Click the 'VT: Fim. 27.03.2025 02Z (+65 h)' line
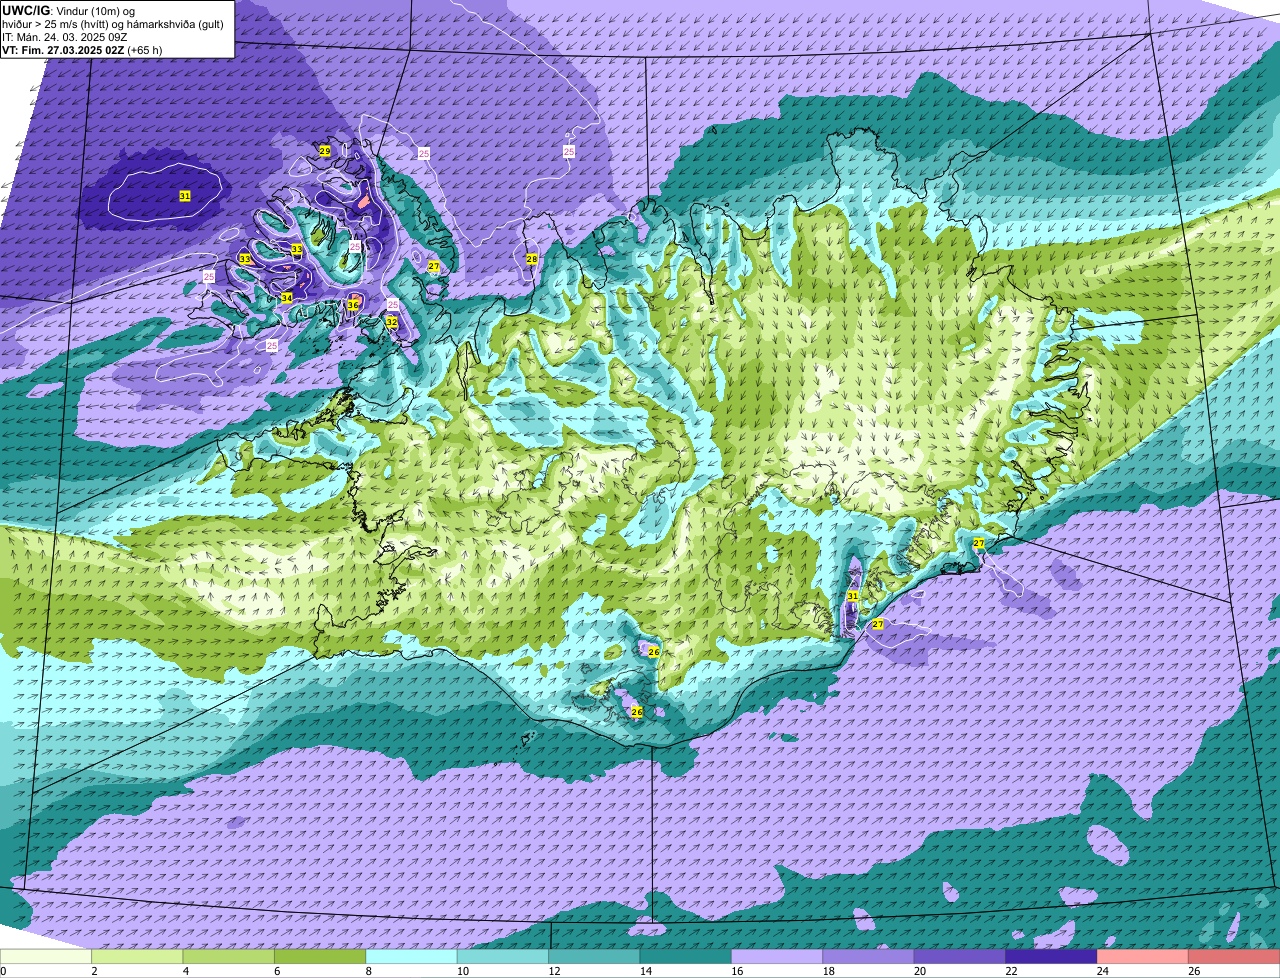This screenshot has height=978, width=1280. point(82,49)
